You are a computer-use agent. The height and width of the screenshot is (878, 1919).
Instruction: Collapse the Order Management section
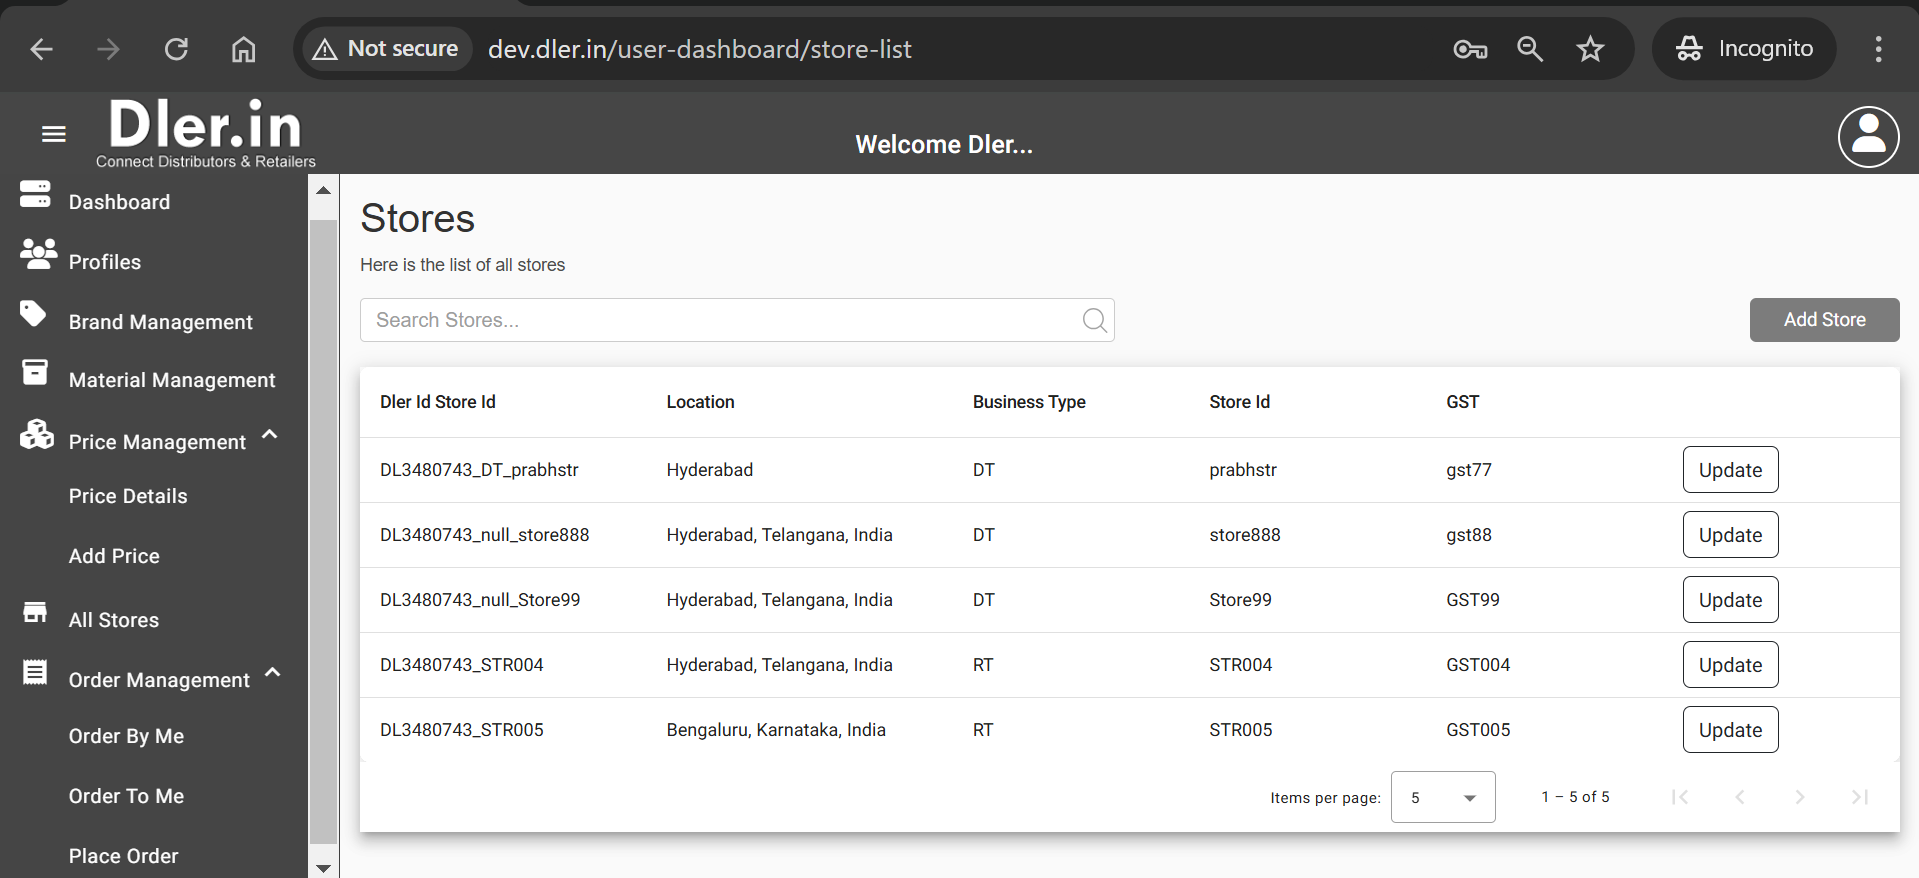pyautogui.click(x=272, y=674)
